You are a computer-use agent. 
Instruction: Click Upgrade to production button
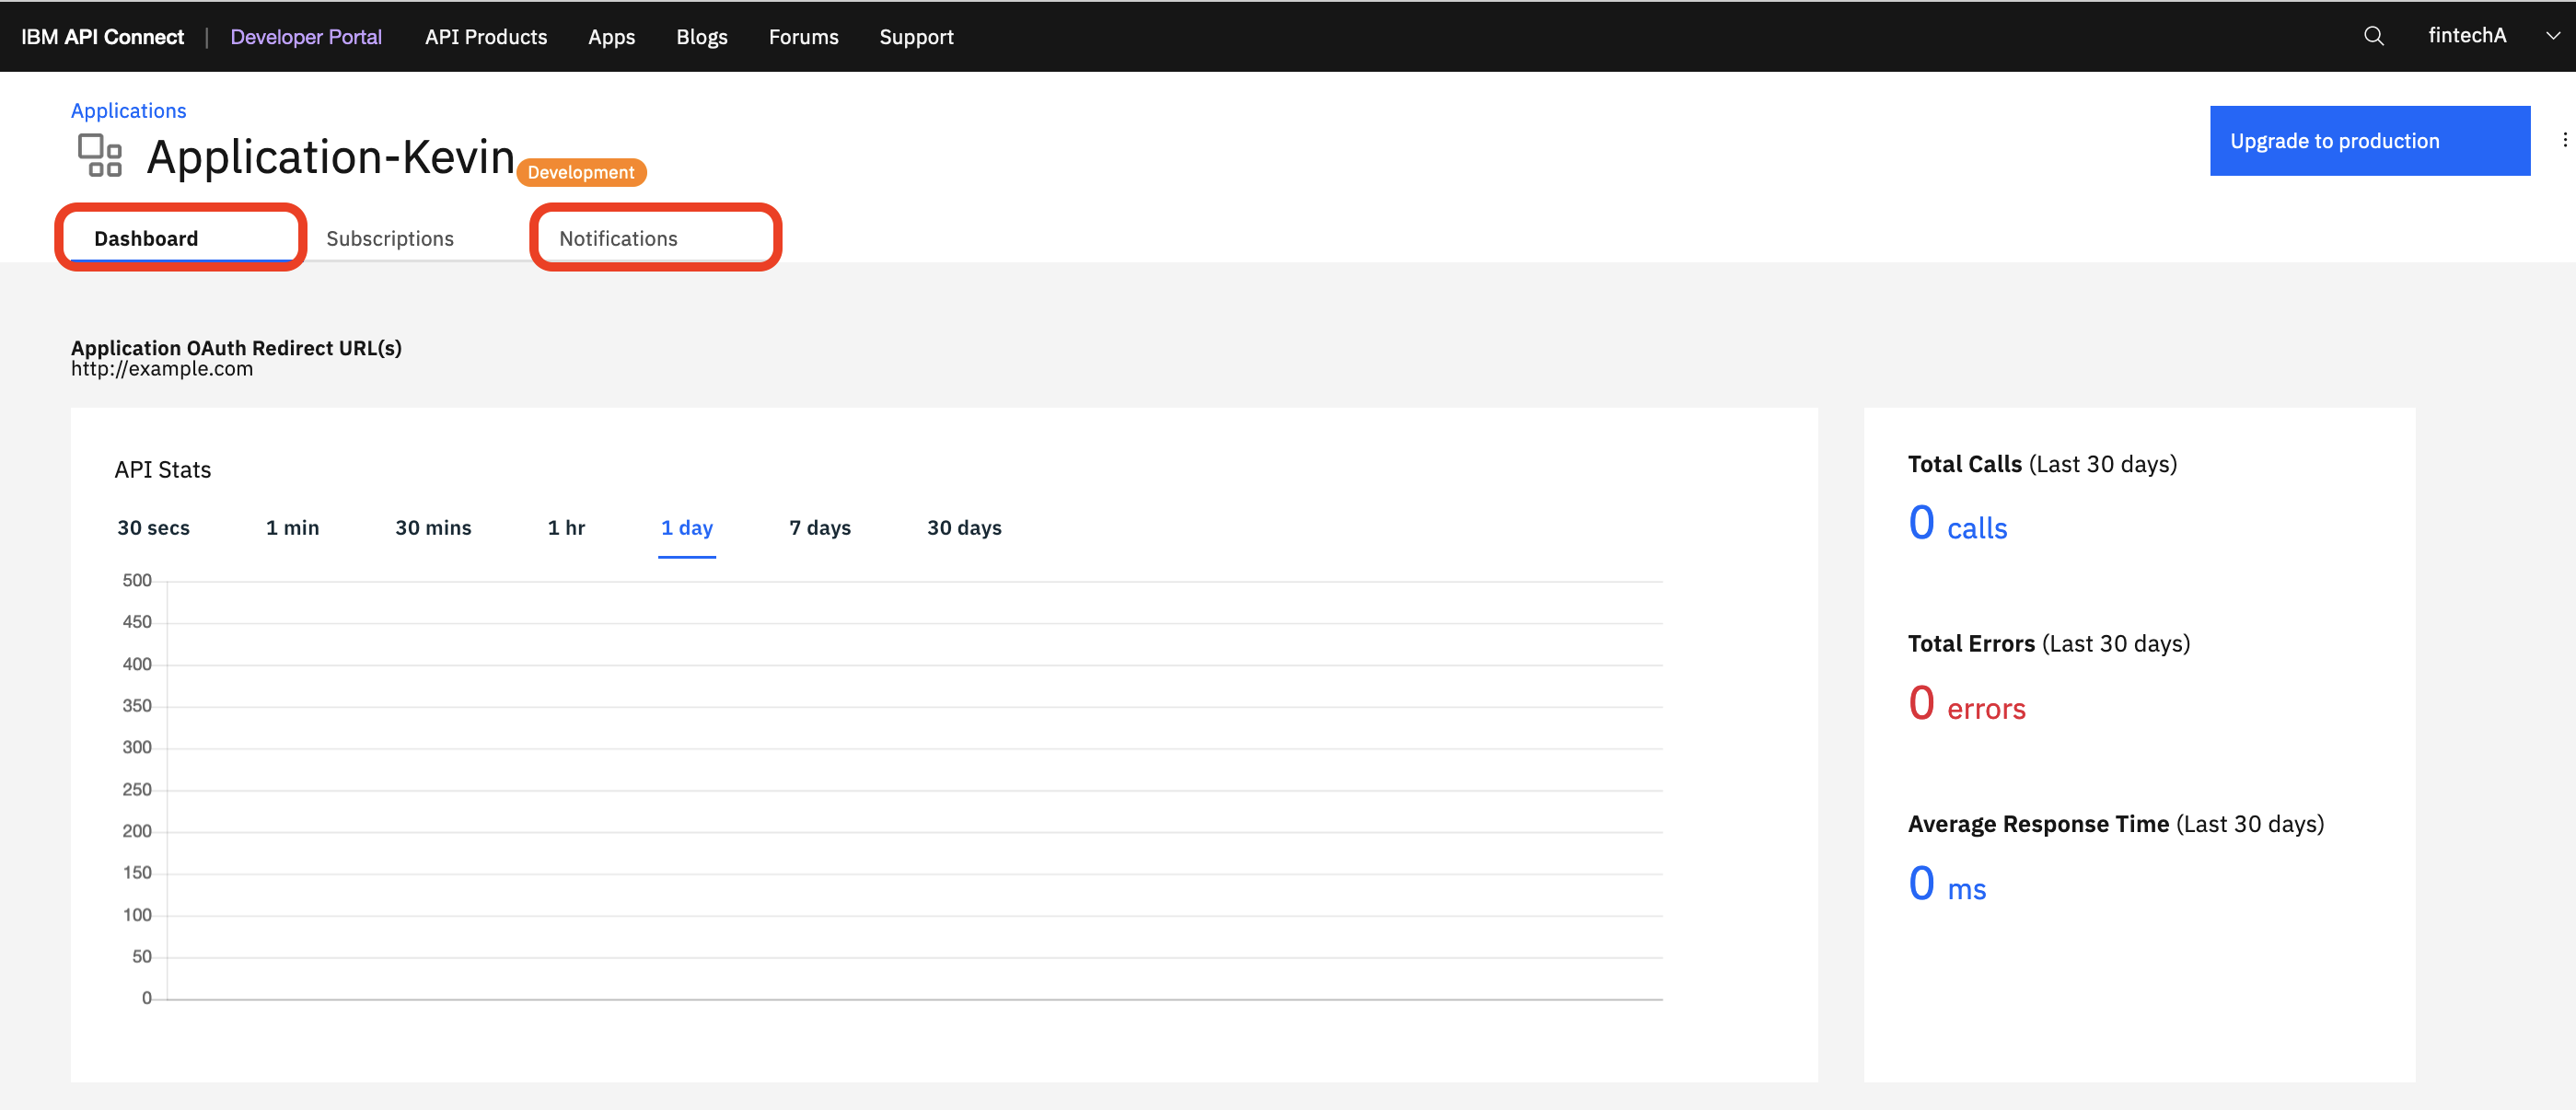pos(2369,141)
